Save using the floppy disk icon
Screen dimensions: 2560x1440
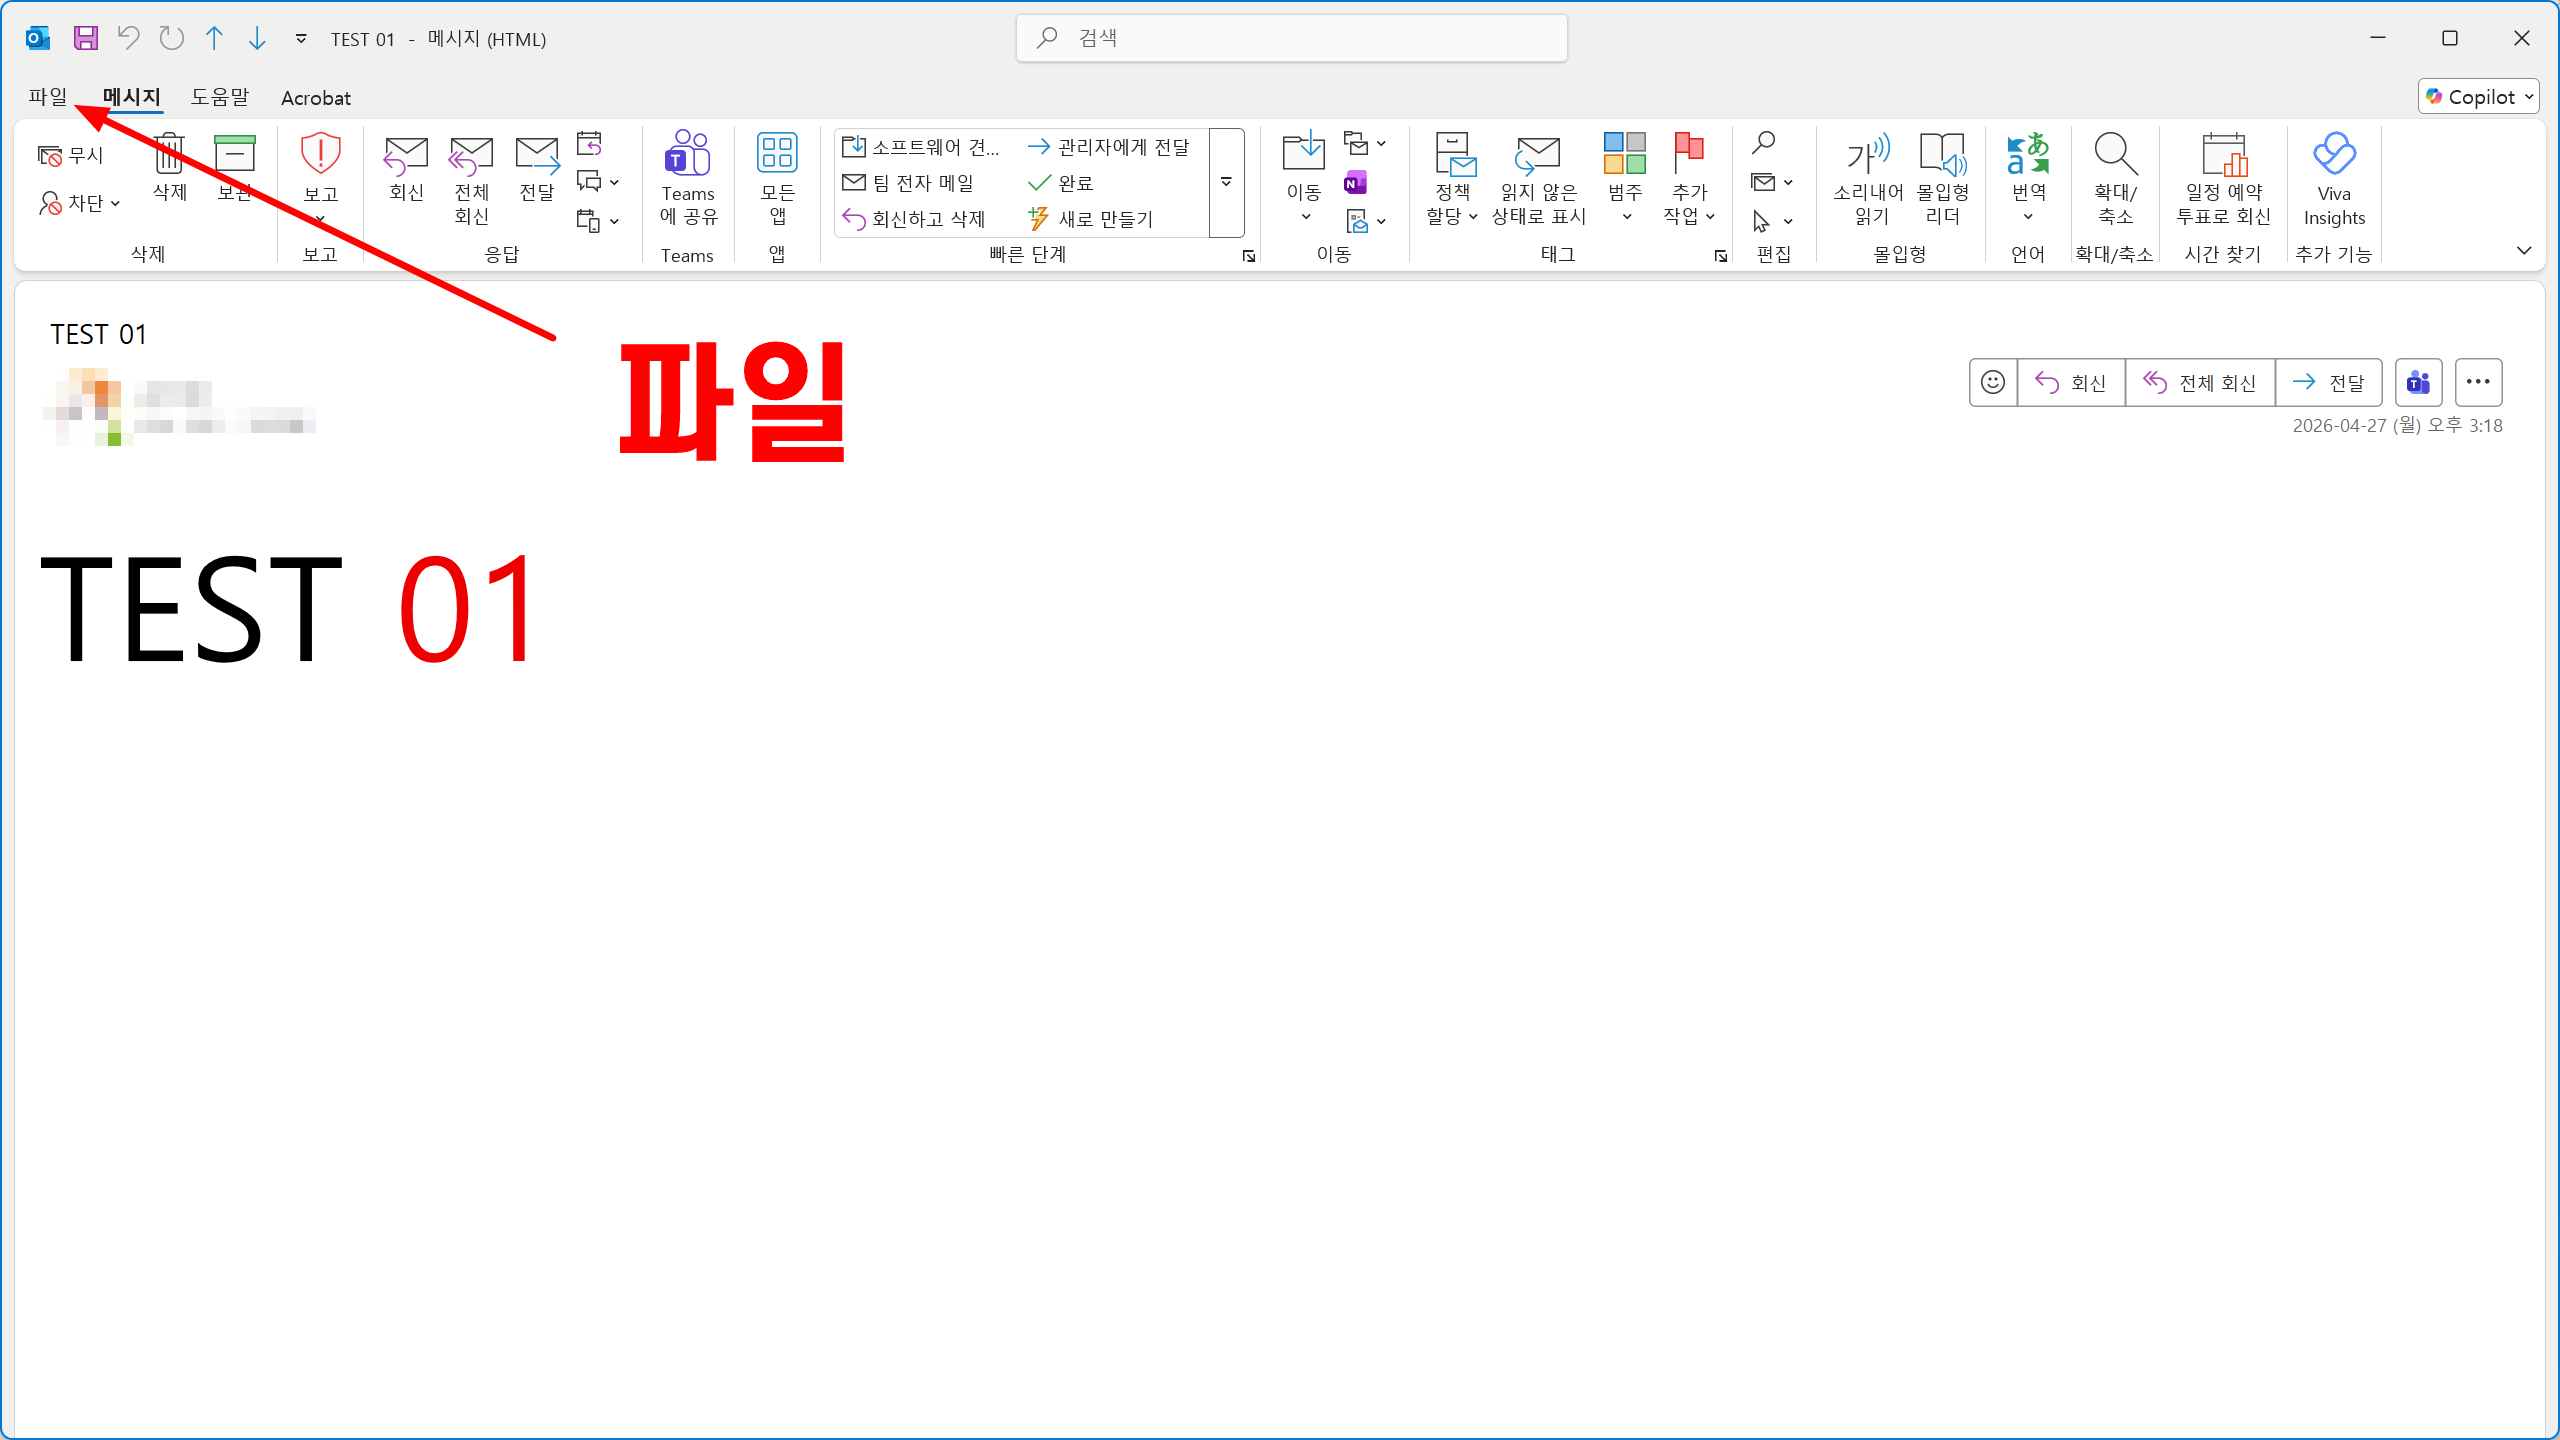point(86,38)
